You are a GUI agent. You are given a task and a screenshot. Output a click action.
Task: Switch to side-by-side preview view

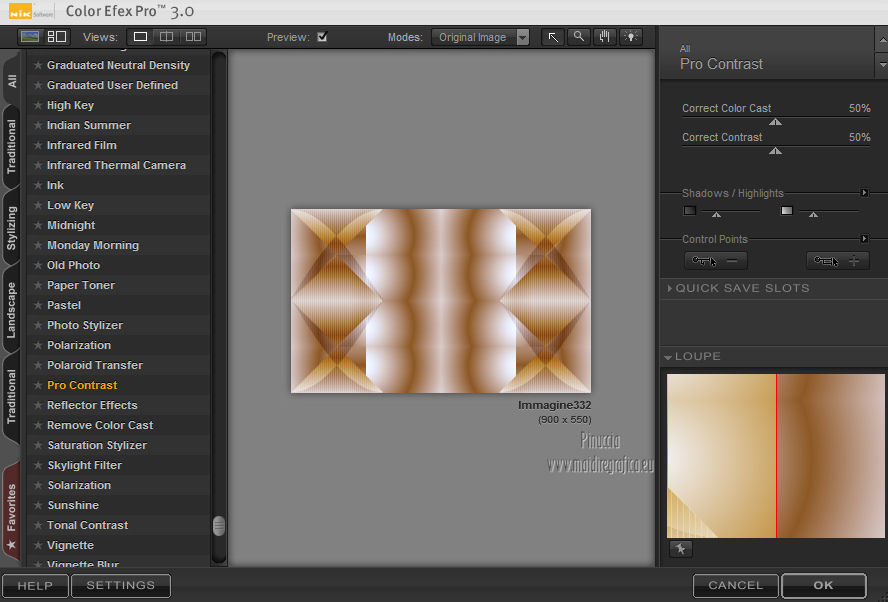[193, 37]
